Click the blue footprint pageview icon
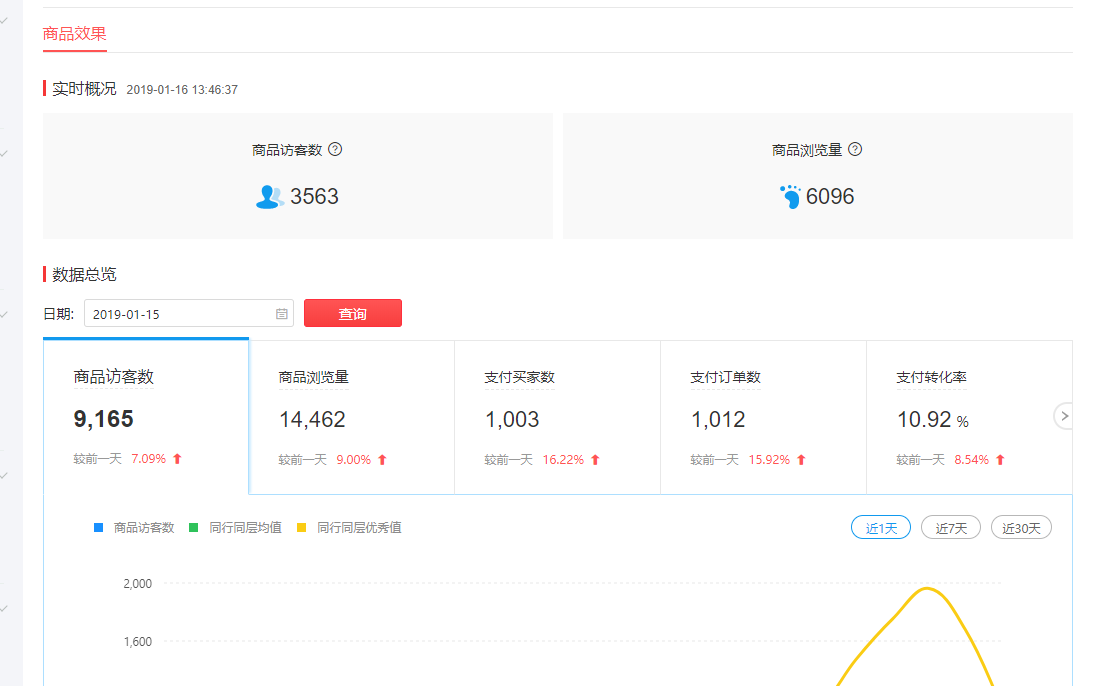The height and width of the screenshot is (686, 1117). [x=790, y=197]
